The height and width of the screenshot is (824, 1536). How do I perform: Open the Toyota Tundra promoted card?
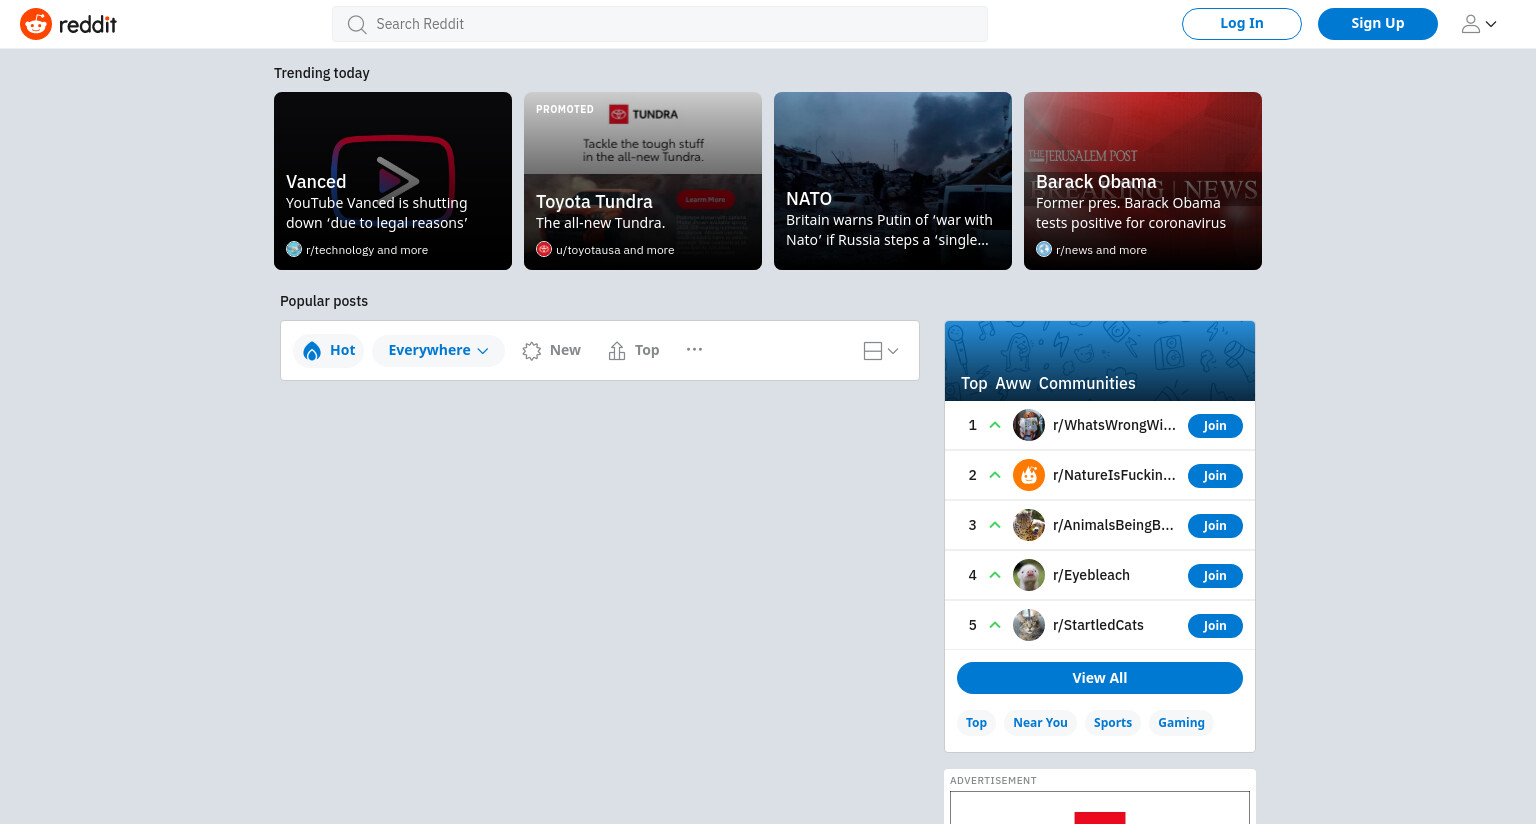(x=643, y=181)
